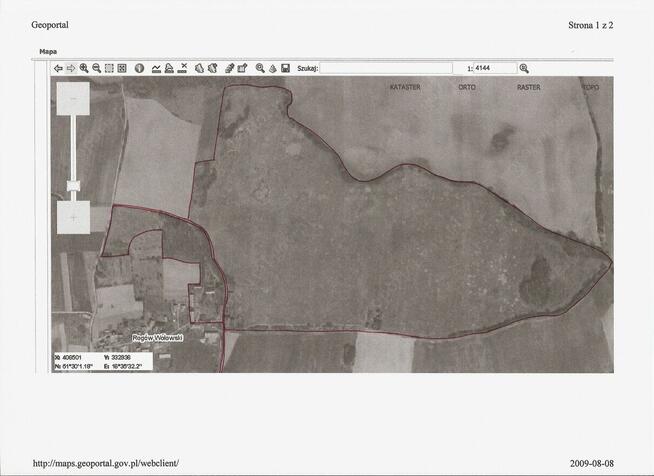Switch to the KATASTER map layer
Screen dimensions: 654x476
[x=405, y=88]
